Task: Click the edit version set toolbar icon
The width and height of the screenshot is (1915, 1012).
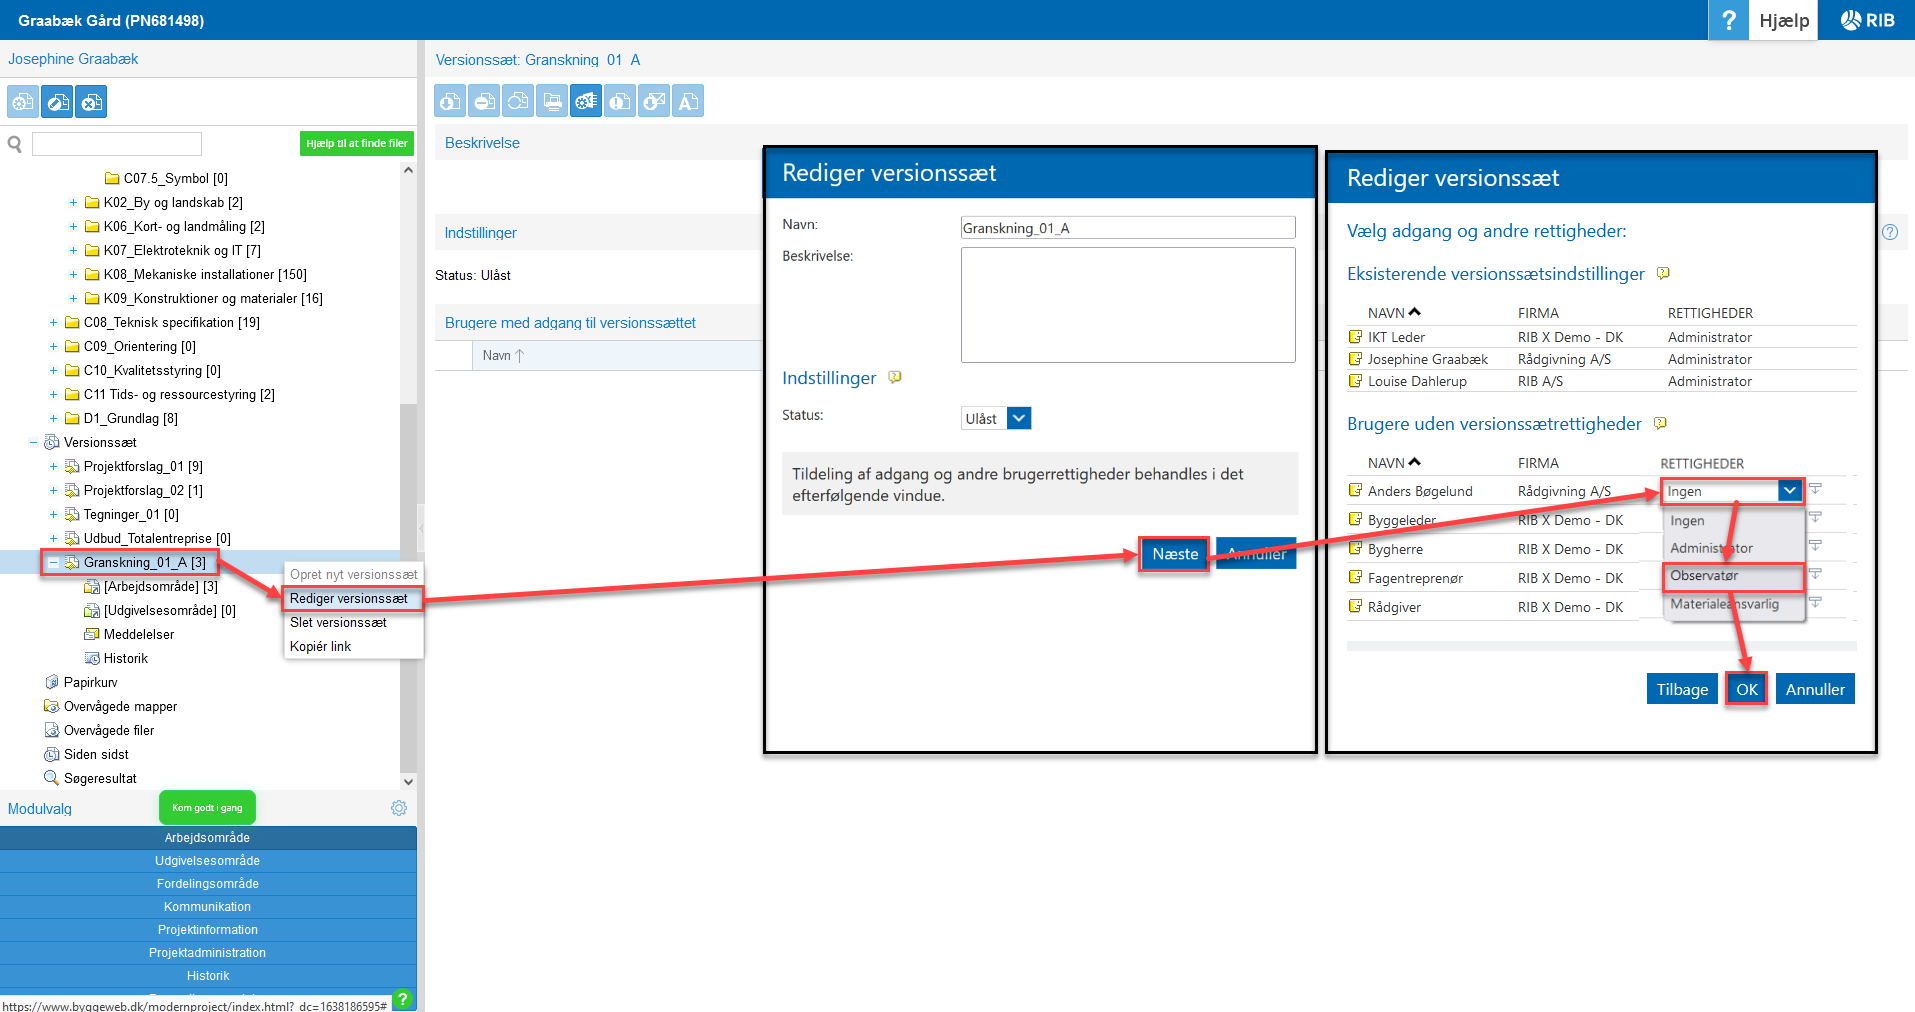Action: (x=57, y=102)
